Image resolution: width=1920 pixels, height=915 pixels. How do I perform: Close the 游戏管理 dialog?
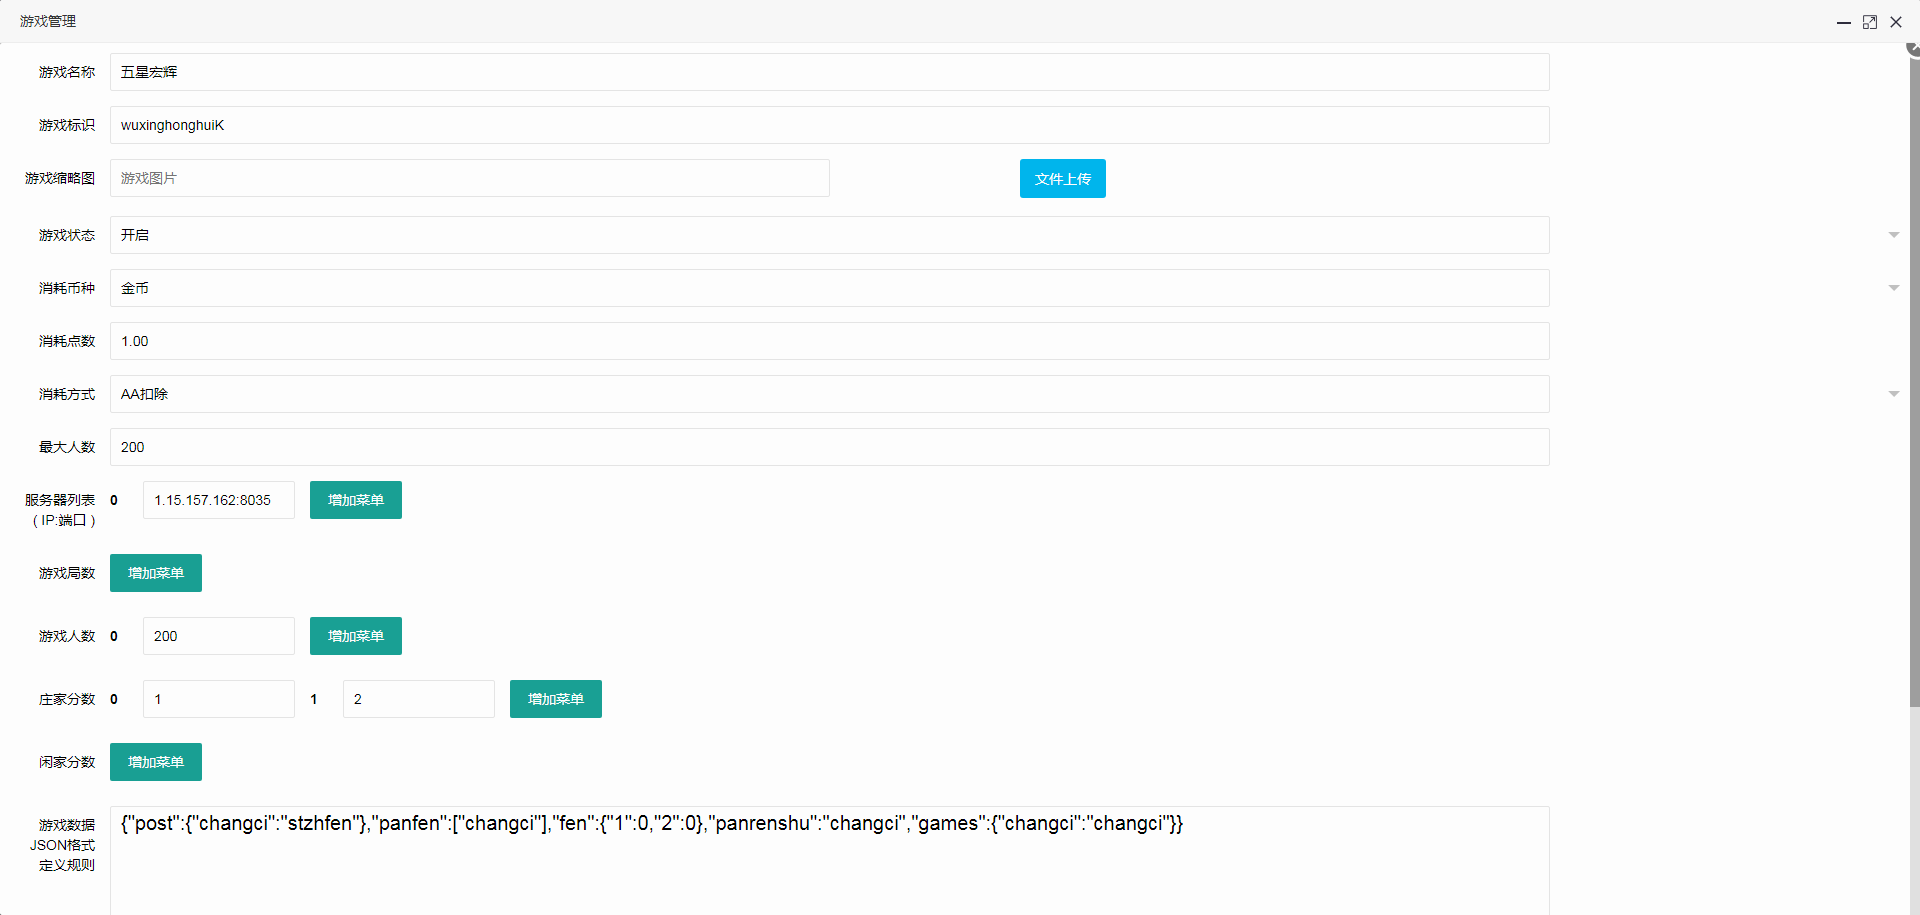click(1895, 22)
